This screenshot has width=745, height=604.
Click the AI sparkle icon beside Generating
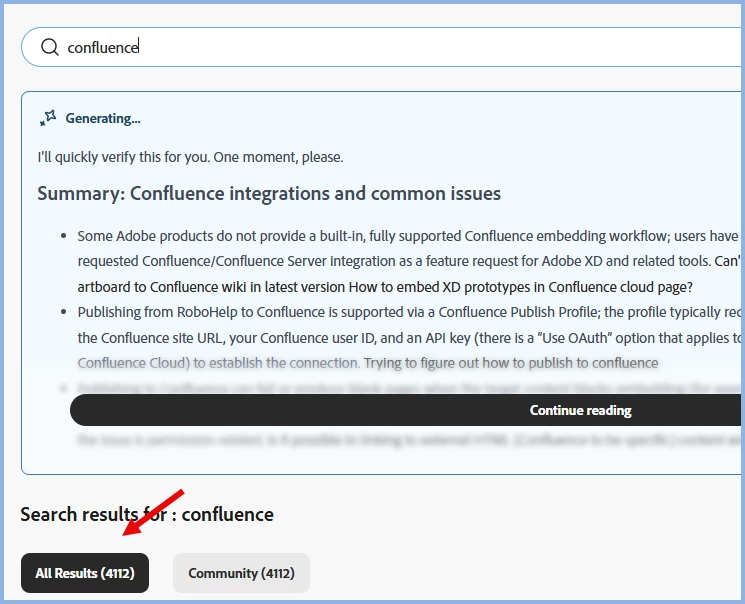(x=48, y=118)
